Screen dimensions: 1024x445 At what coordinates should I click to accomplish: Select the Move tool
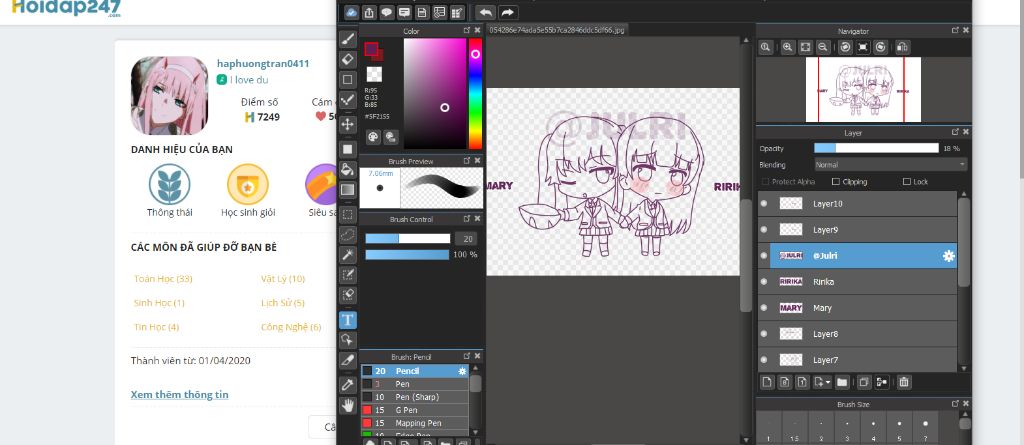click(x=348, y=124)
